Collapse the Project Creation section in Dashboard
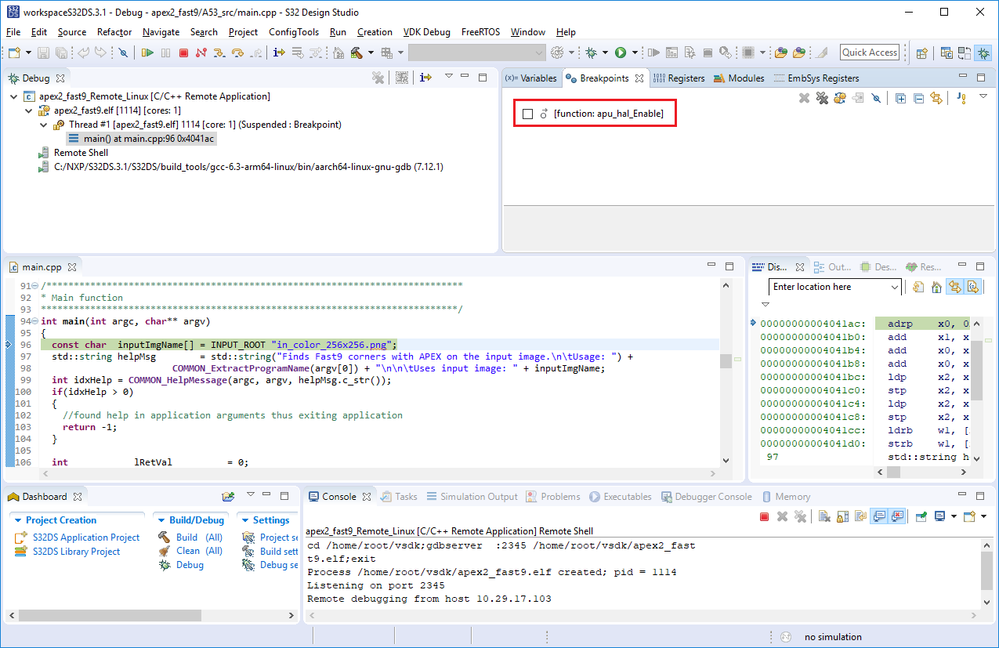The height and width of the screenshot is (648, 999). pos(18,521)
